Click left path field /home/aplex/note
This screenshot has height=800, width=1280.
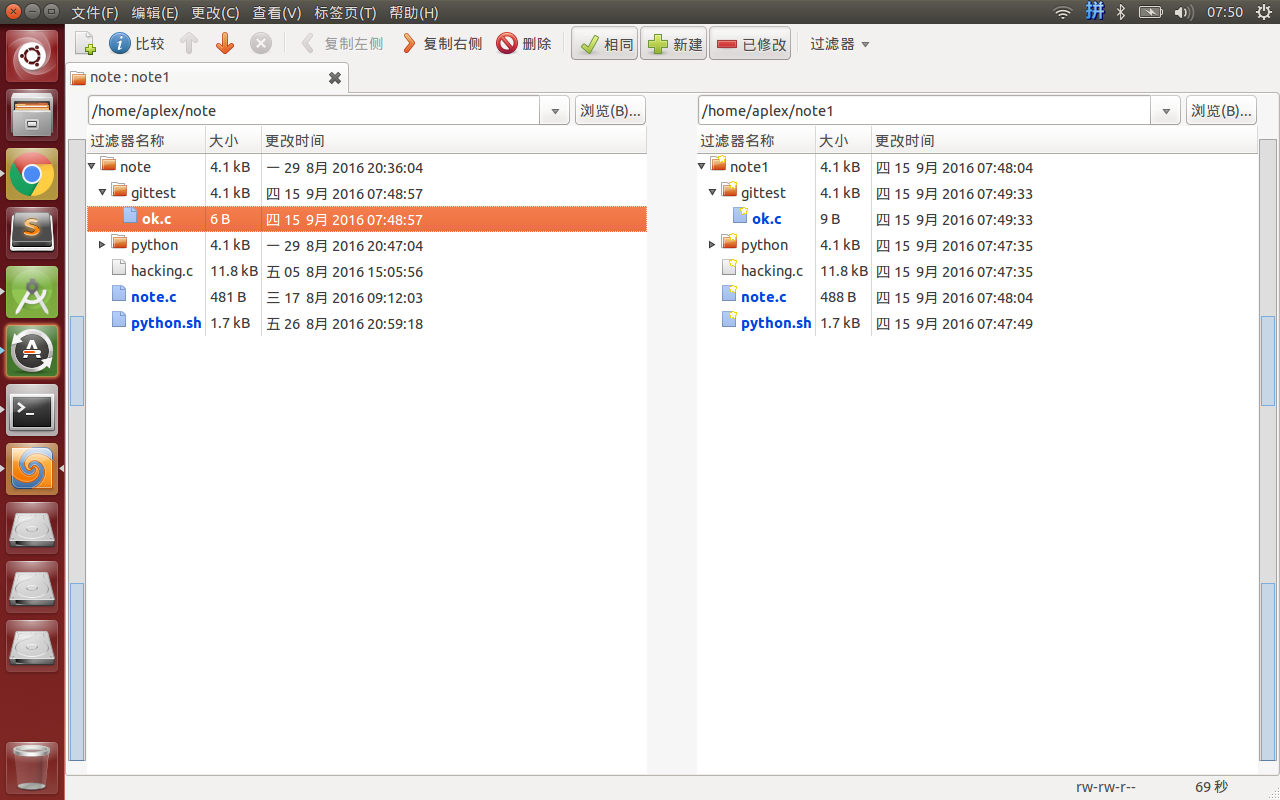[314, 110]
